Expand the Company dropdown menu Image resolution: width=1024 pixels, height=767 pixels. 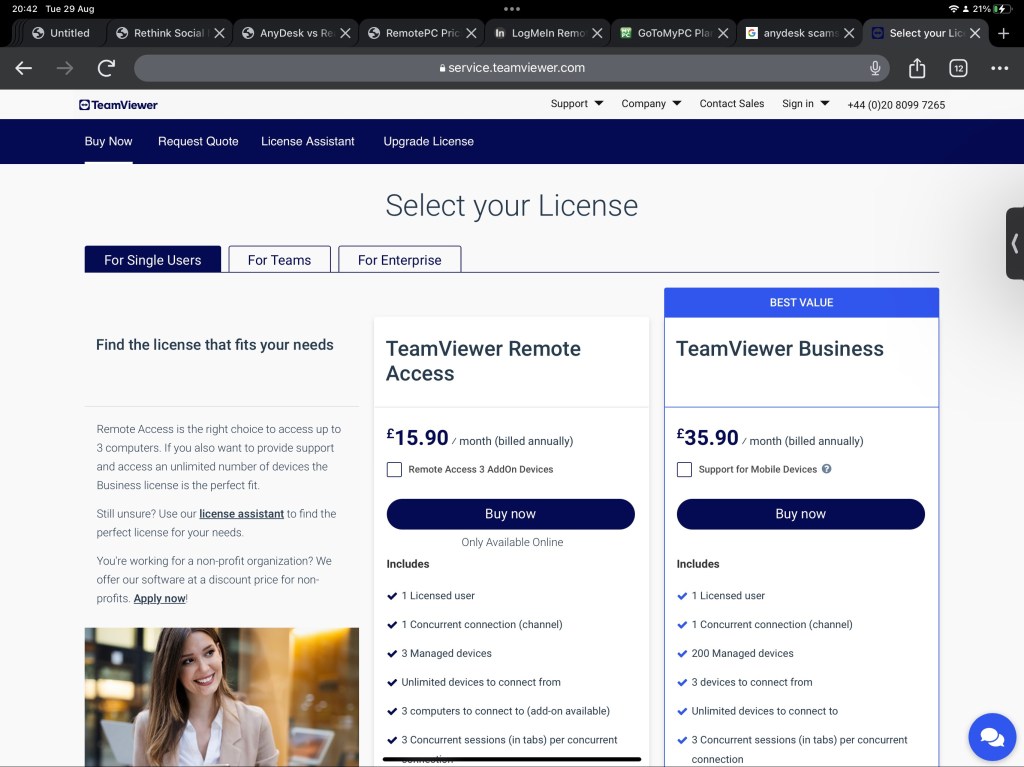(x=651, y=104)
